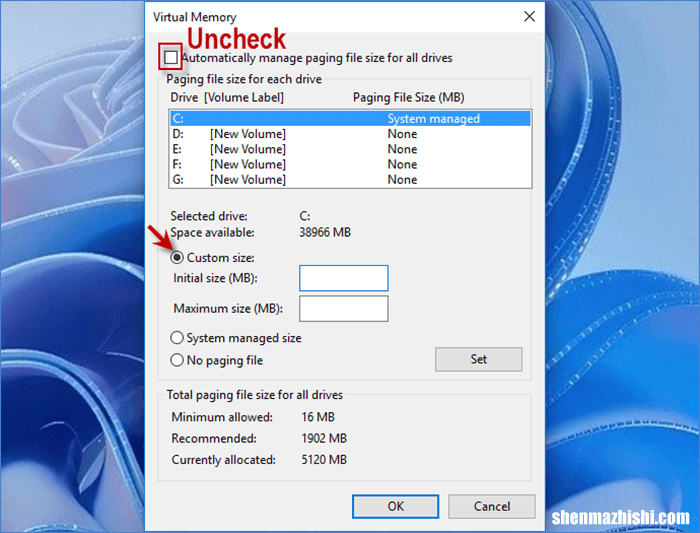Click the Initial size (MB) field

point(344,278)
